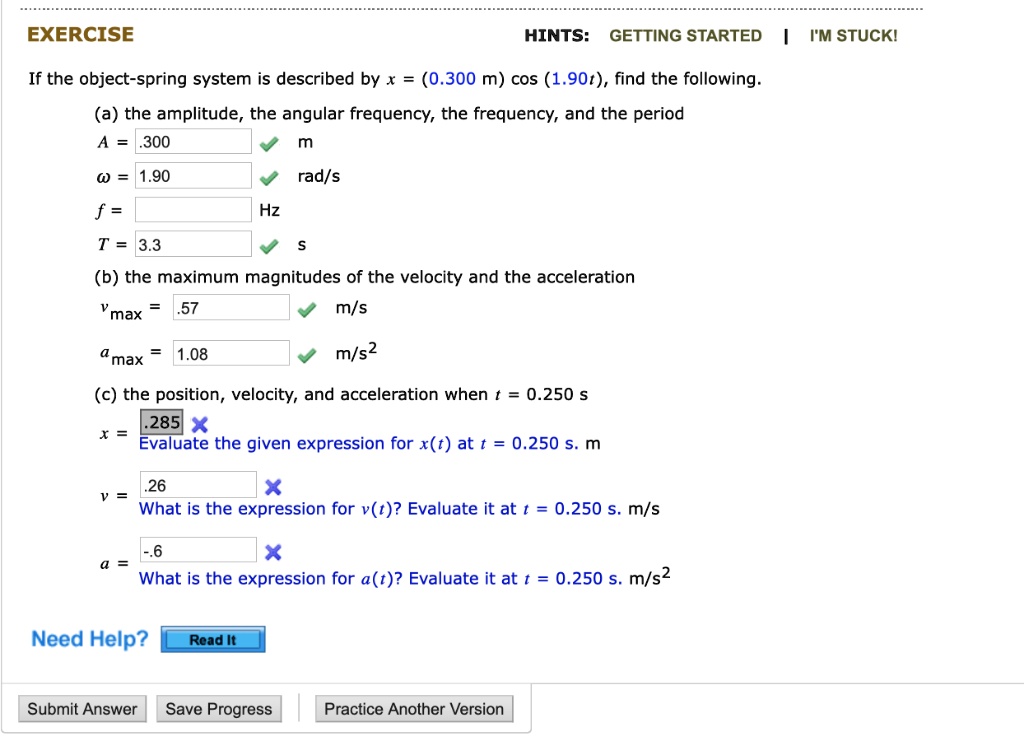Click the hint Evaluate the given expression for x(t)
Screen dimensions: 1024x741
click(369, 443)
